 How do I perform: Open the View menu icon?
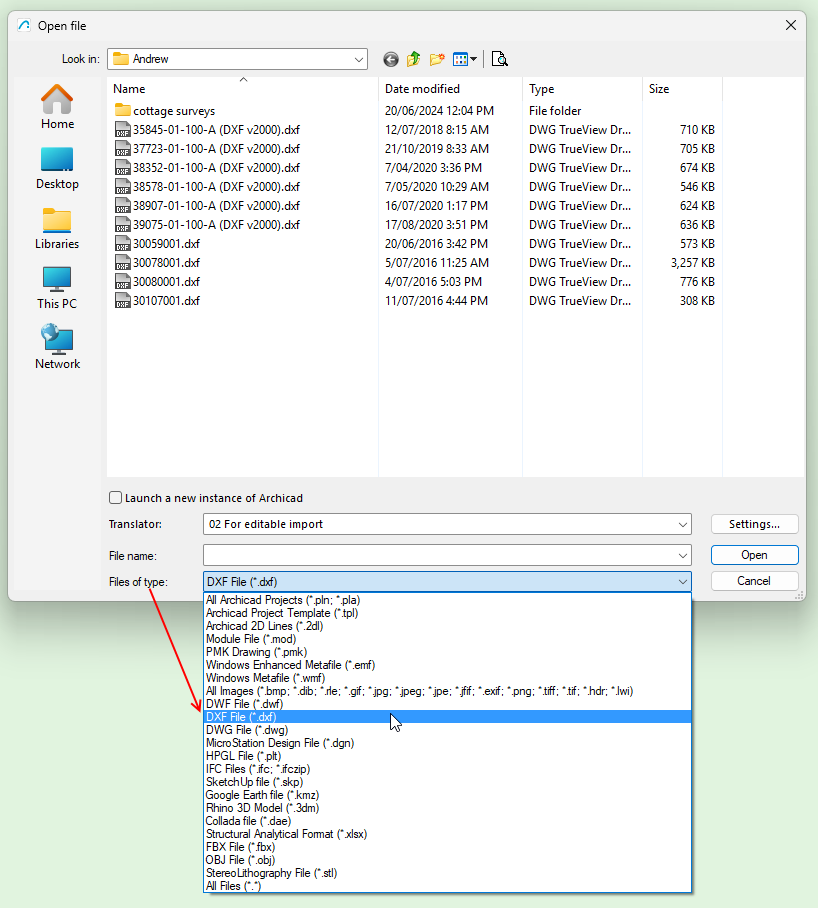click(x=464, y=59)
